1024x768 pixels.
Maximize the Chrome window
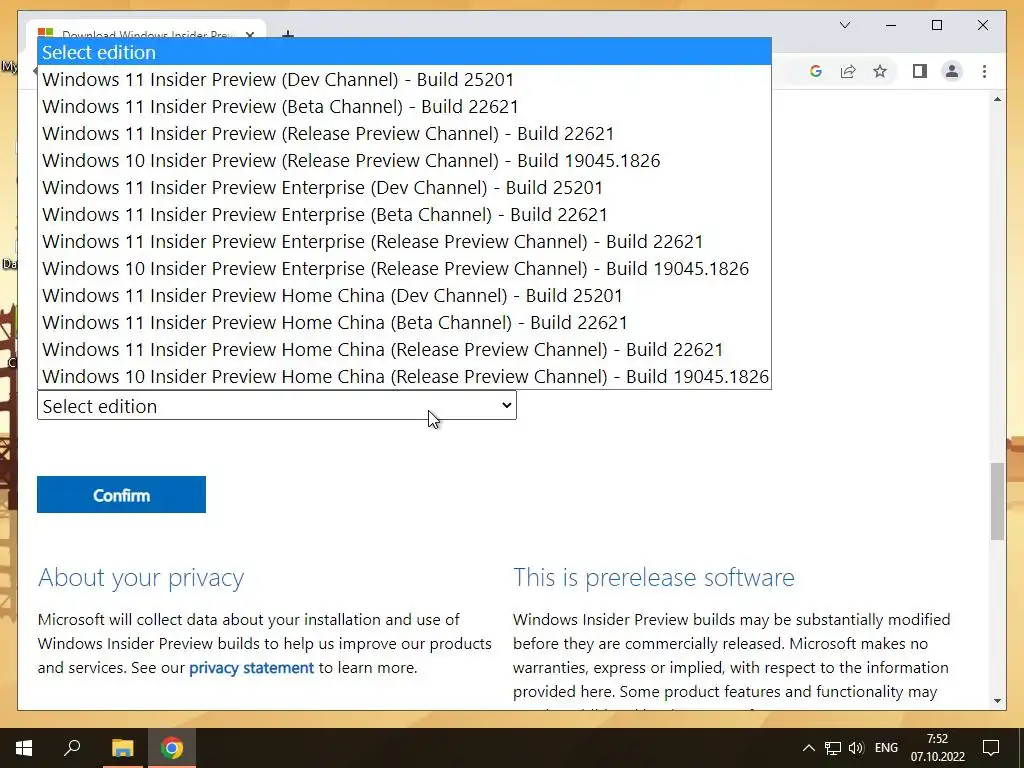(936, 25)
